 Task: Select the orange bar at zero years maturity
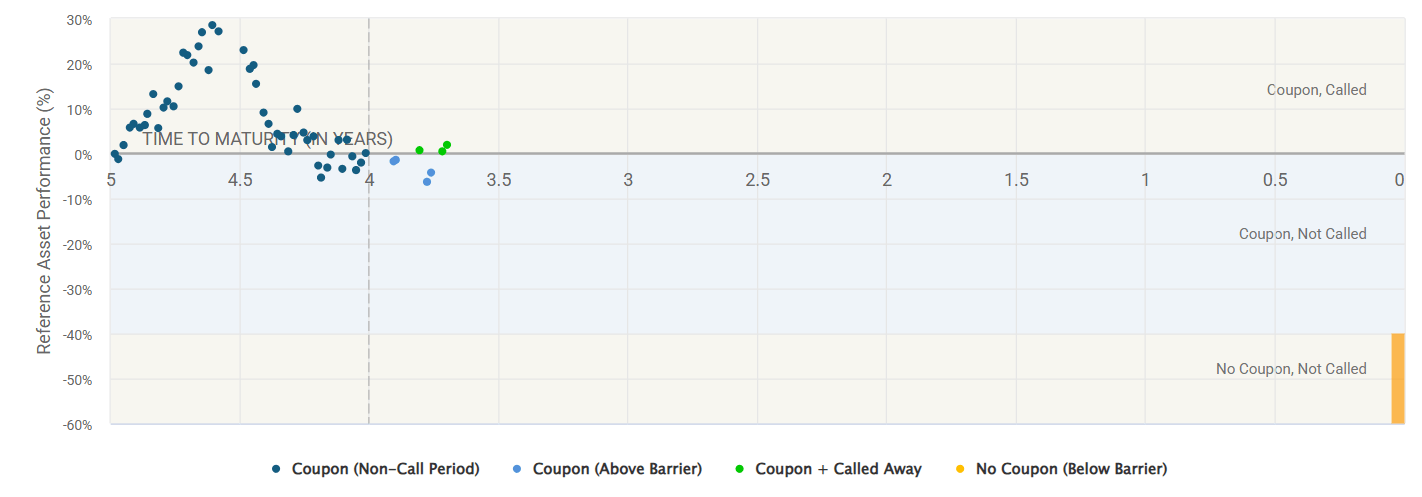pyautogui.click(x=1398, y=378)
